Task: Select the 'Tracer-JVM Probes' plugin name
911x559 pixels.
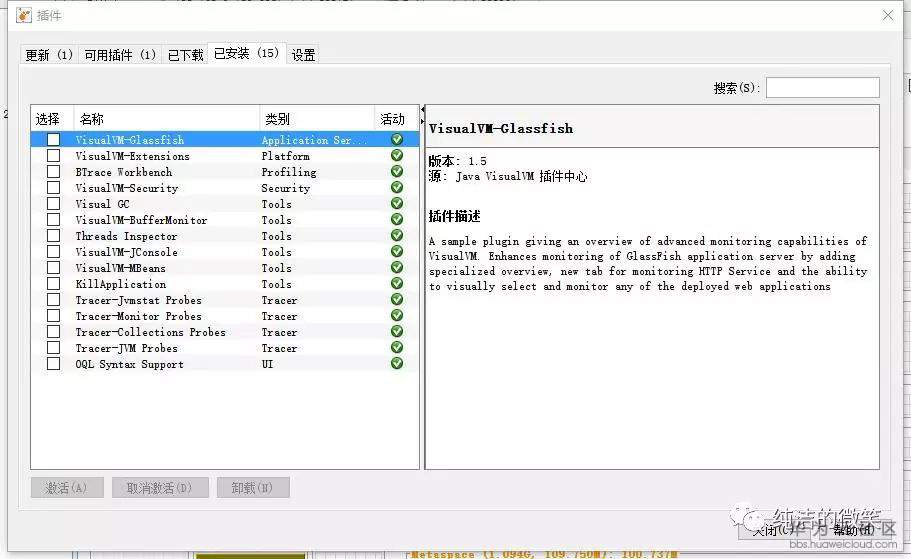Action: pos(127,348)
